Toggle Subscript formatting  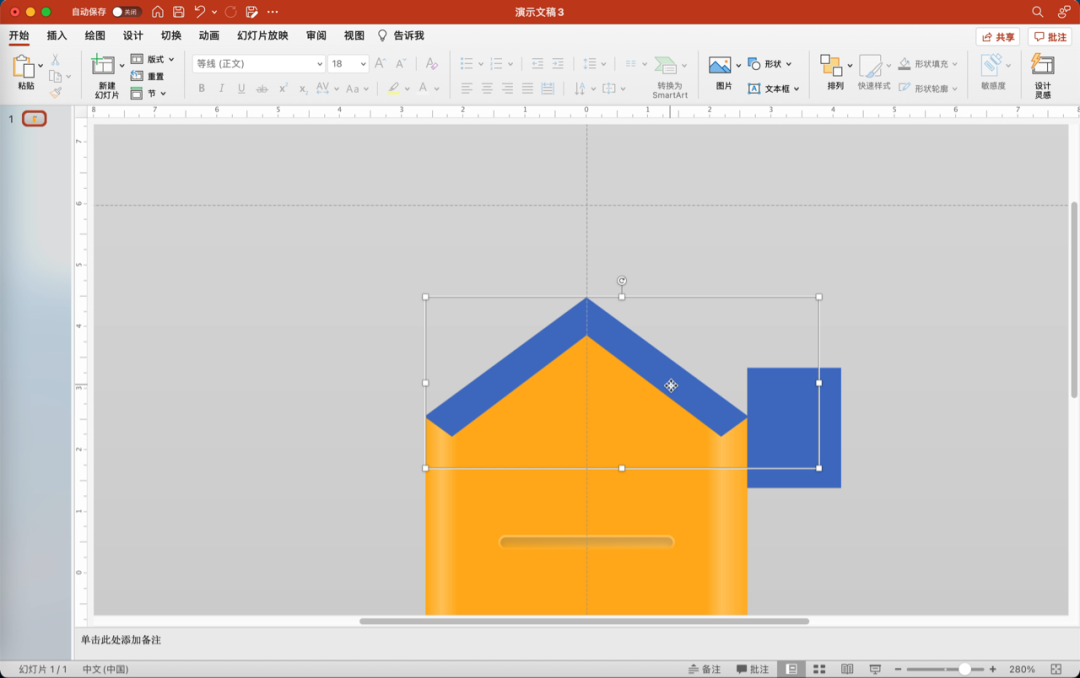click(x=303, y=88)
